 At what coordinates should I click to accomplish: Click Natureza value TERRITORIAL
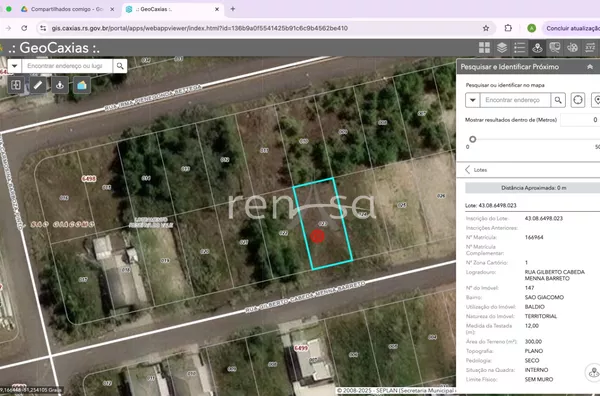tap(541, 316)
